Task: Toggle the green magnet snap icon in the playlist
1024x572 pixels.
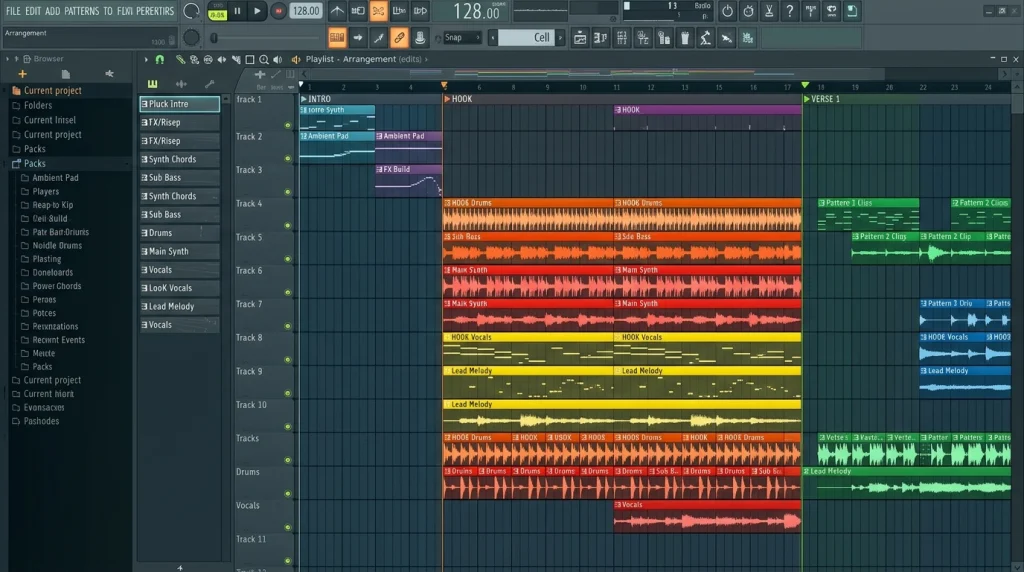Action: pyautogui.click(x=160, y=59)
